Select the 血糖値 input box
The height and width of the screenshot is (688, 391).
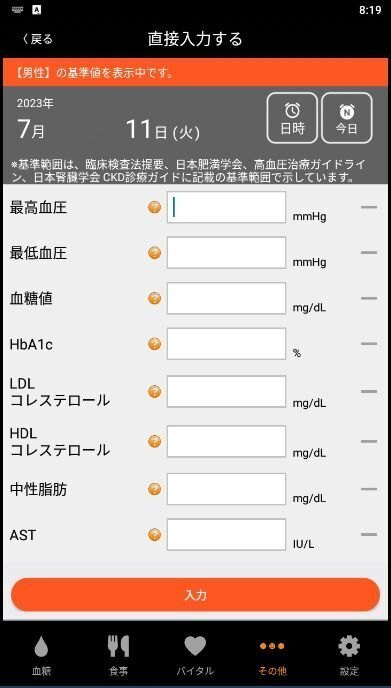click(226, 298)
